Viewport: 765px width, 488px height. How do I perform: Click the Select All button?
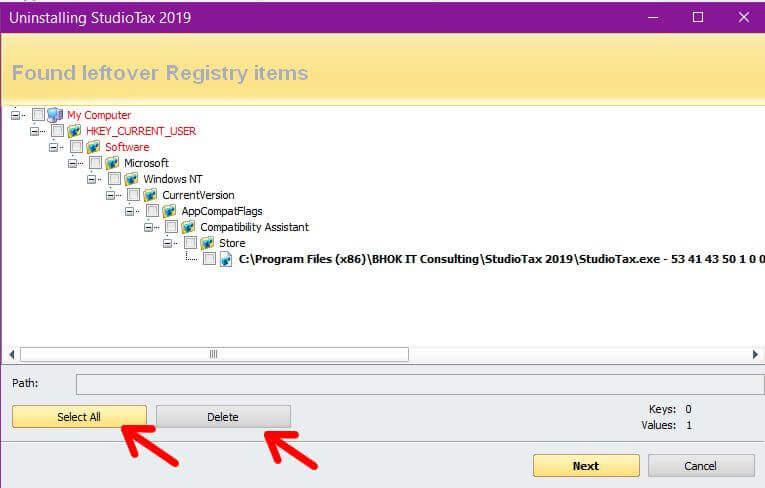[x=79, y=417]
